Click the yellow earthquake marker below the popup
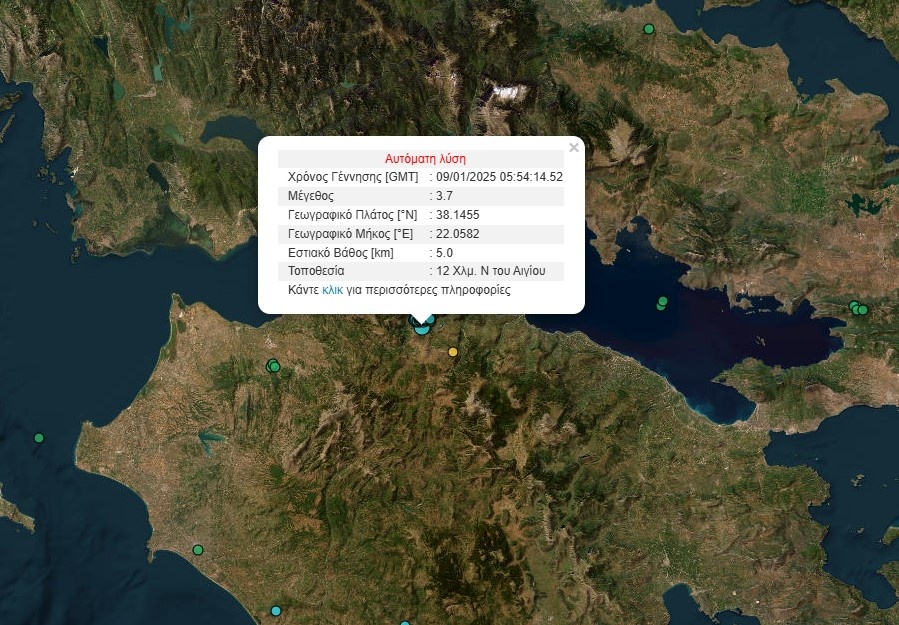The image size is (899, 625). pyautogui.click(x=453, y=352)
